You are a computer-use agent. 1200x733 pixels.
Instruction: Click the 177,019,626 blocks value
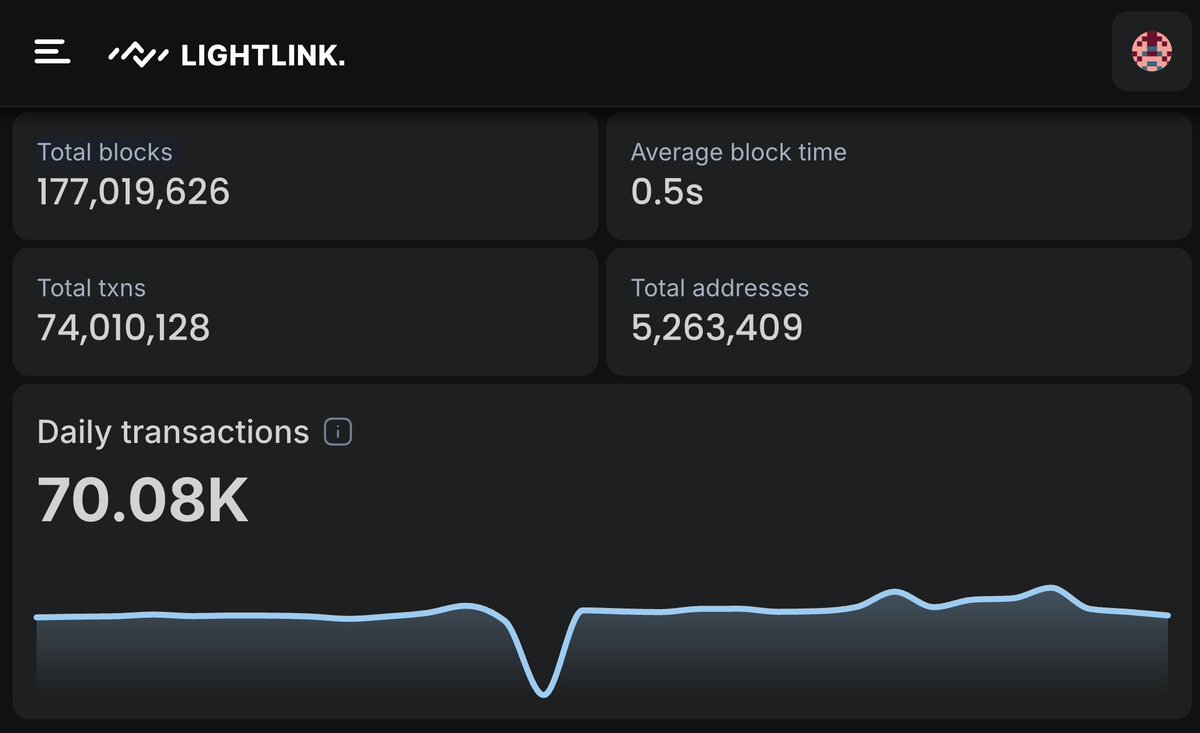[x=133, y=190]
